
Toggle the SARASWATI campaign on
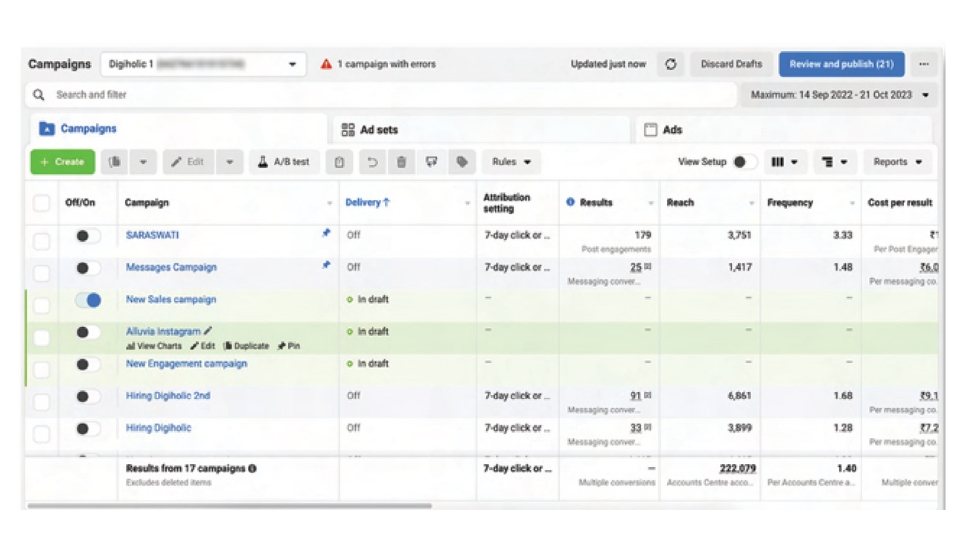tap(88, 236)
